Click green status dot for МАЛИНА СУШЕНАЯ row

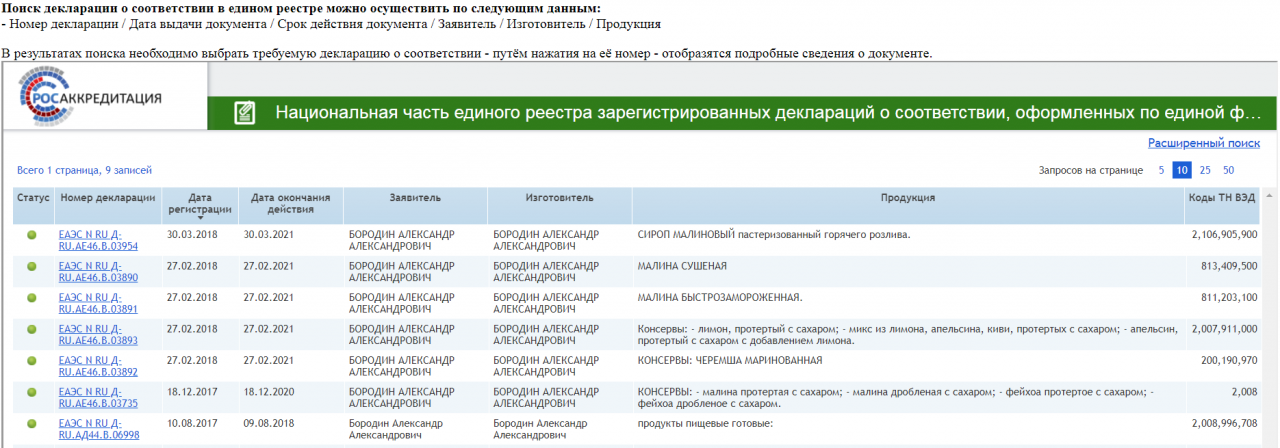[x=32, y=266]
